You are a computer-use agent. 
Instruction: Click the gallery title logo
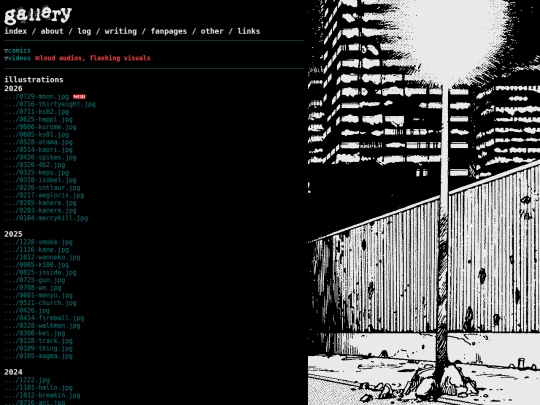pyautogui.click(x=38, y=15)
